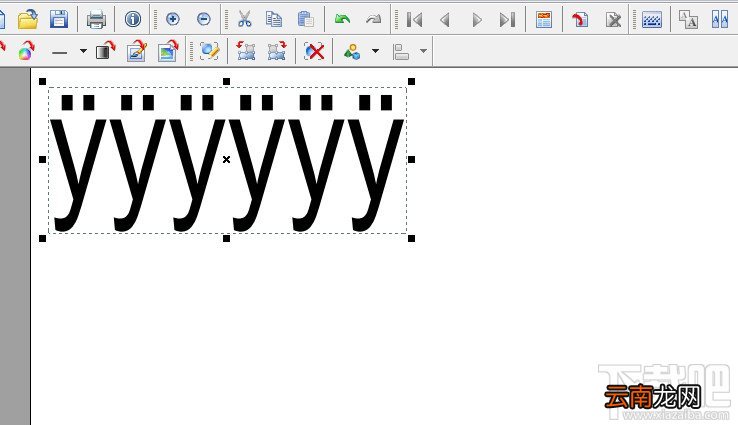Click the top-left selection handle of the text box

42,81
